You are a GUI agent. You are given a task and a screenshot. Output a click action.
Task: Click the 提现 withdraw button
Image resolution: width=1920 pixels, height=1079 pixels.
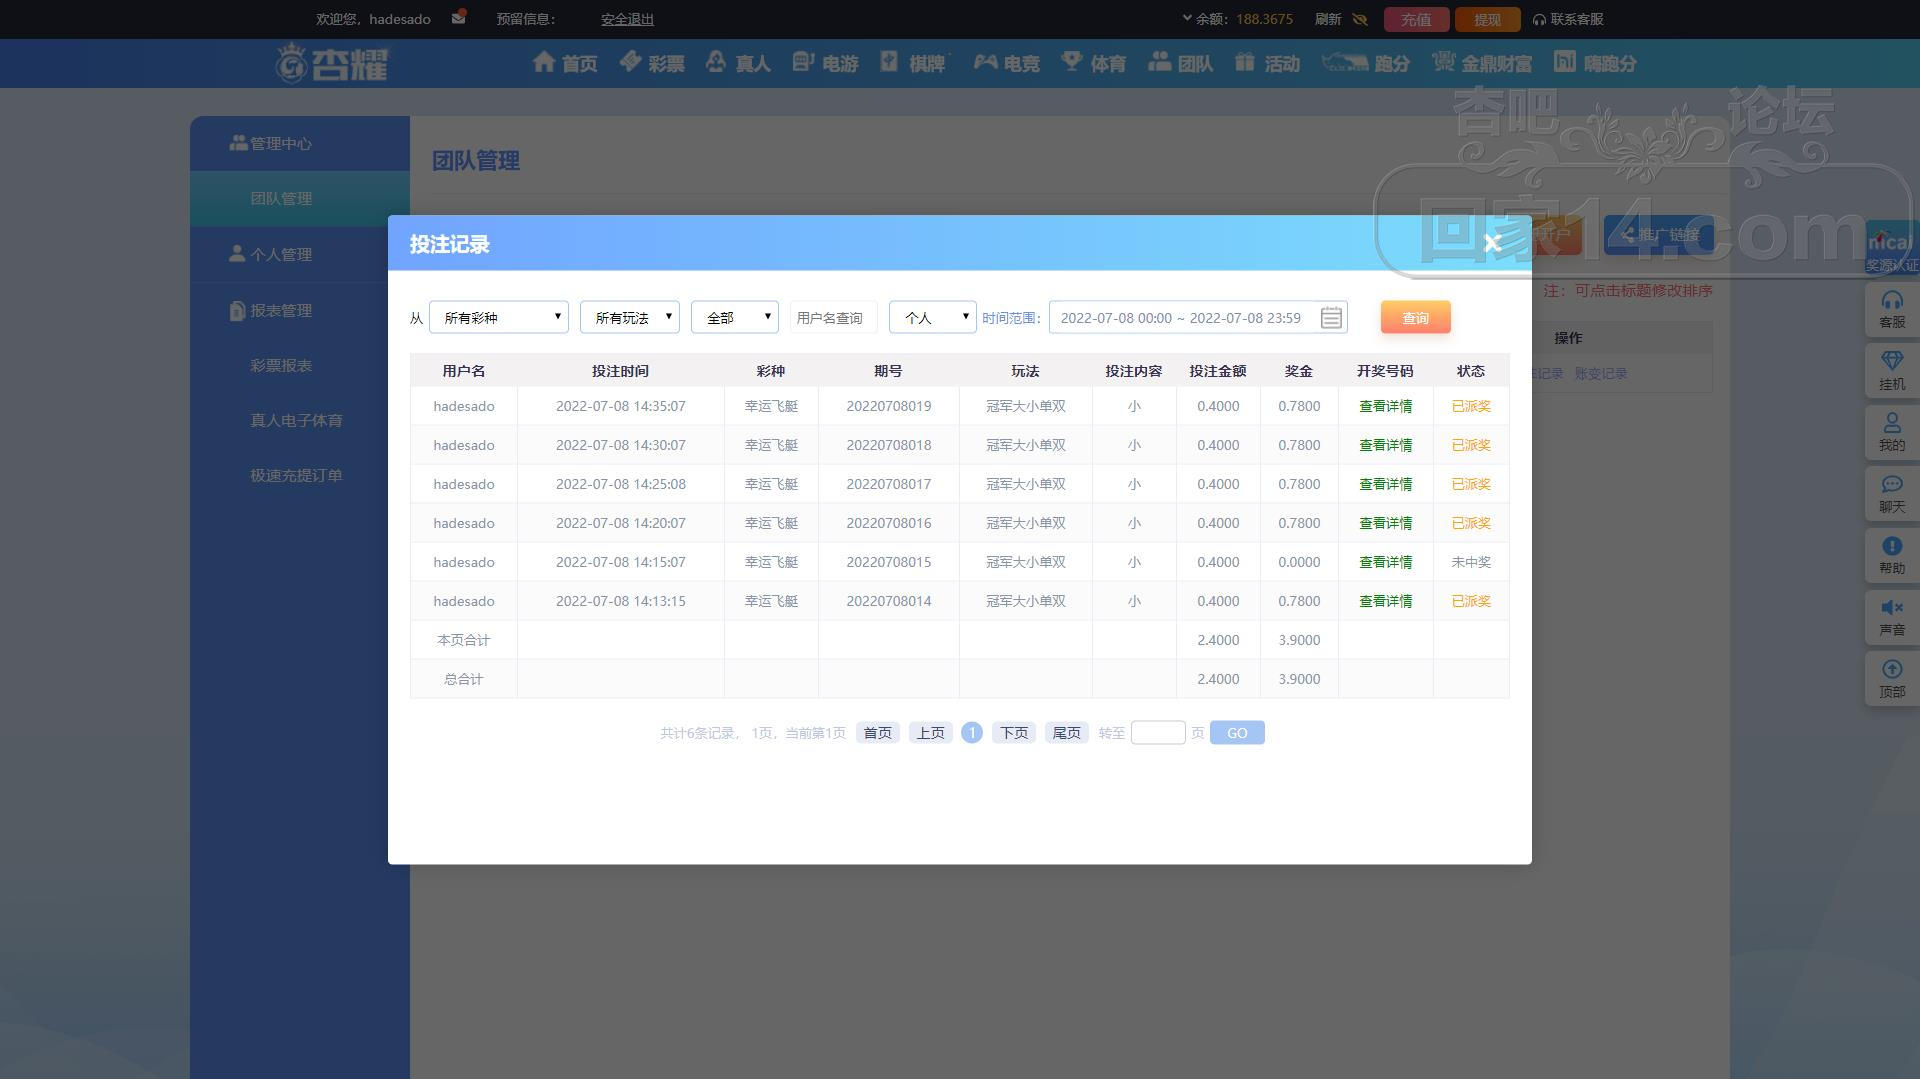(x=1487, y=19)
